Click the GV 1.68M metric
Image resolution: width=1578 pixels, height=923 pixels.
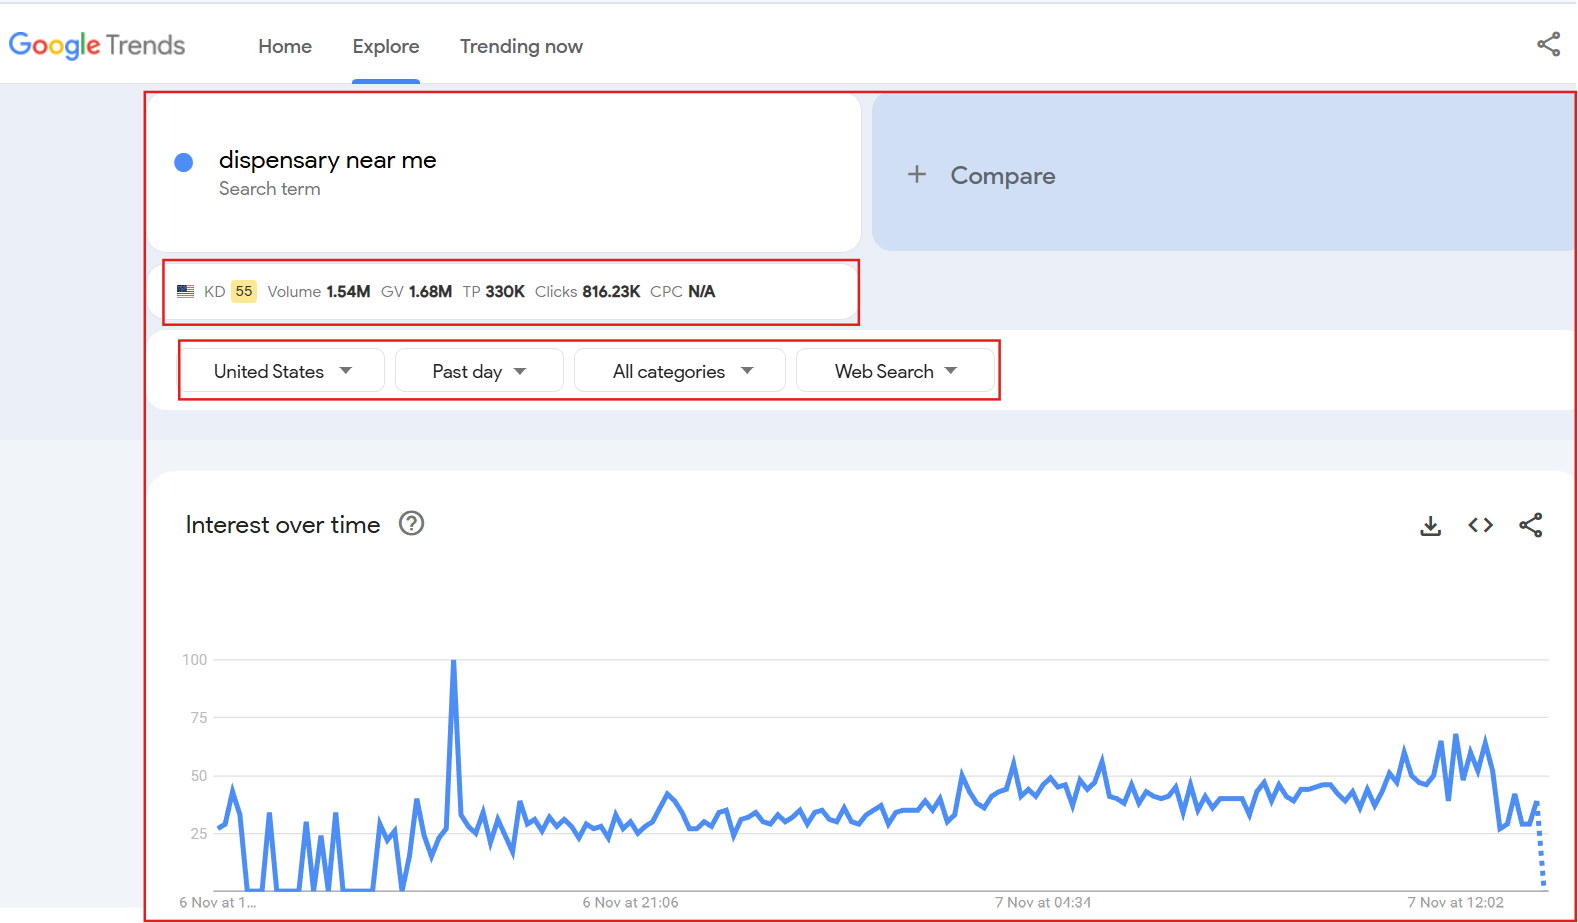click(416, 291)
